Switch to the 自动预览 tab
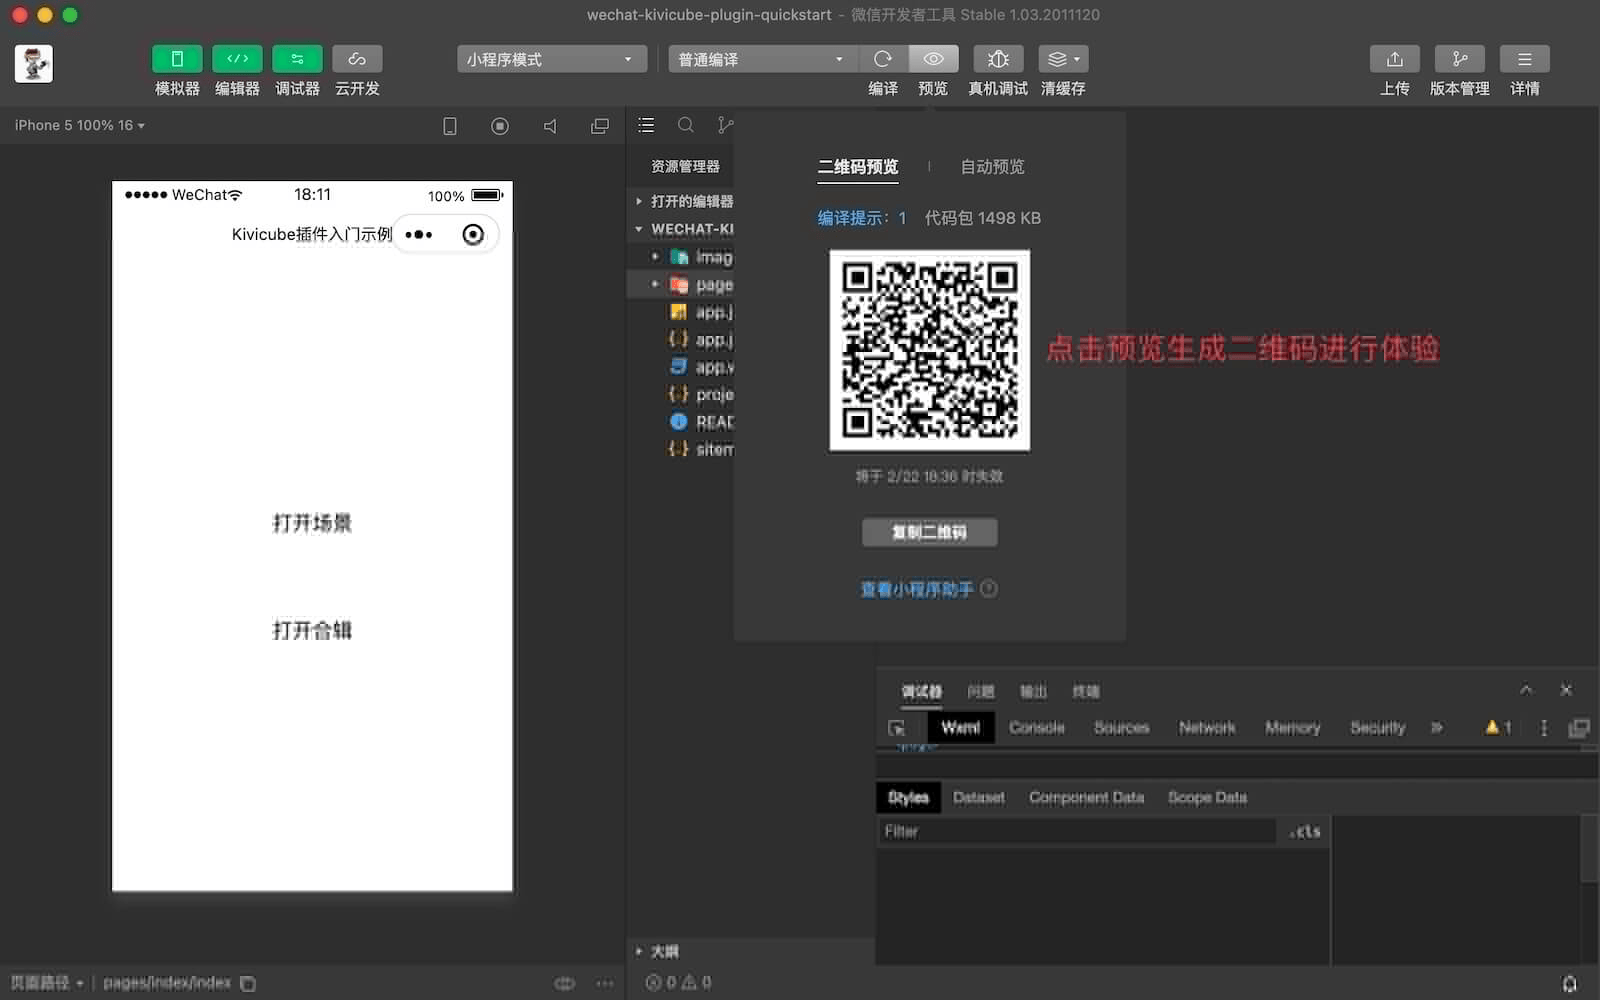 pos(991,167)
